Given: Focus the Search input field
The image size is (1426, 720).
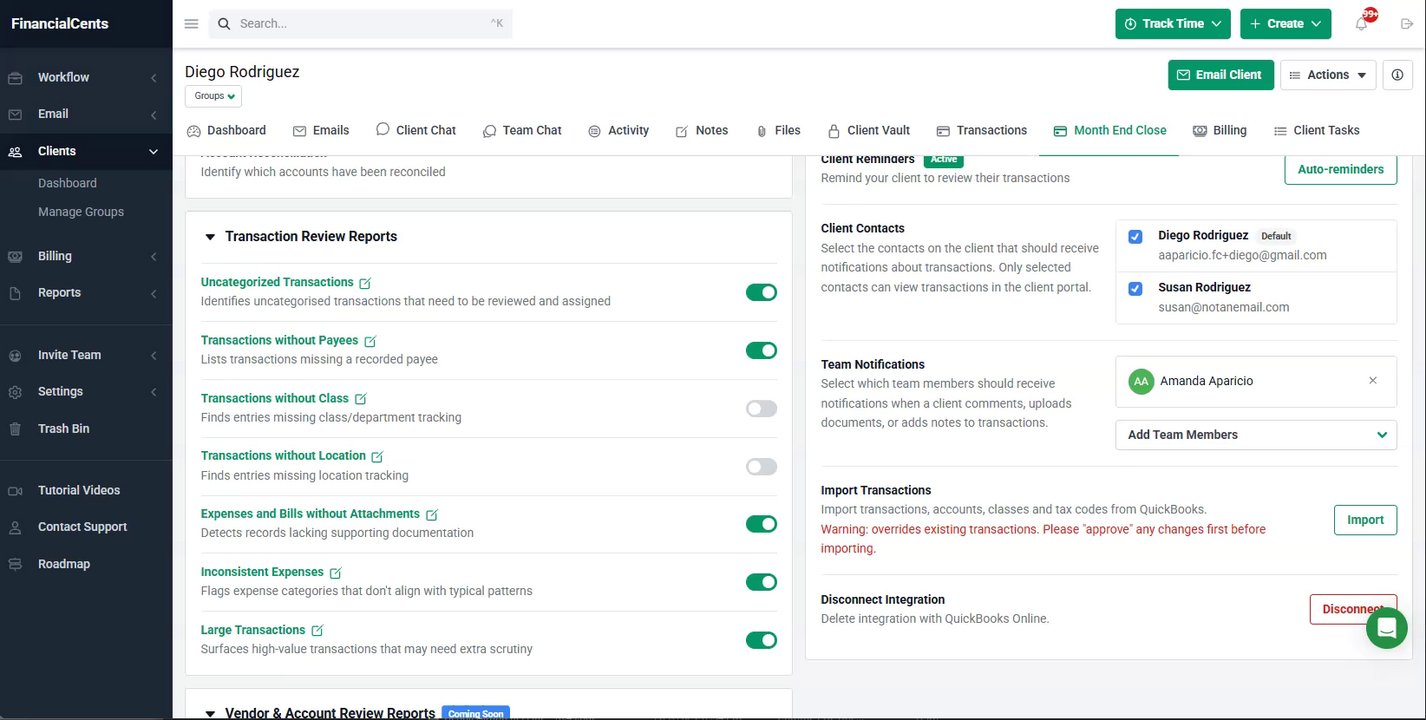Looking at the screenshot, I should tap(360, 24).
